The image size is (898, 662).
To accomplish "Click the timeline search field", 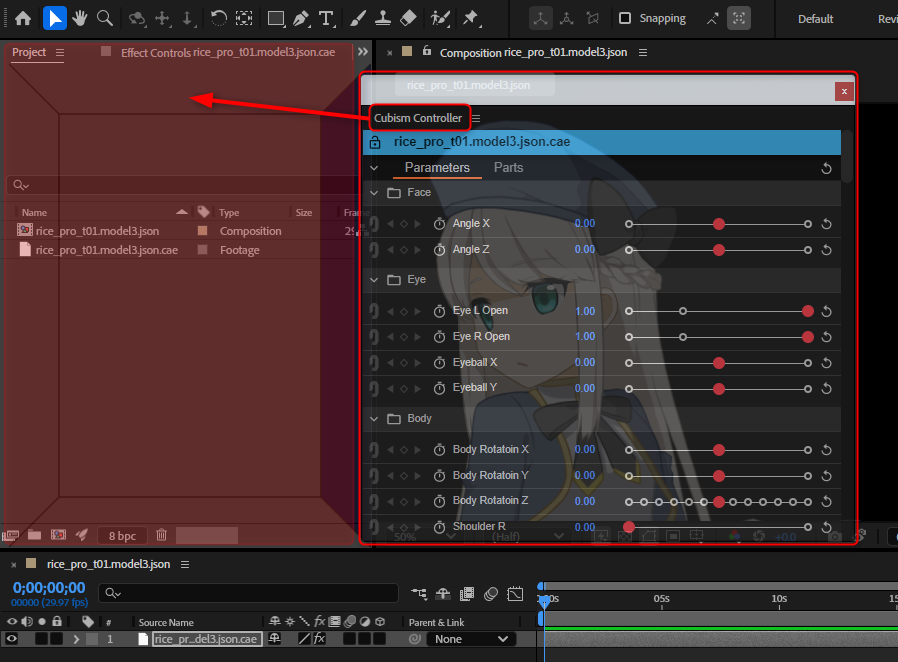I will point(249,593).
